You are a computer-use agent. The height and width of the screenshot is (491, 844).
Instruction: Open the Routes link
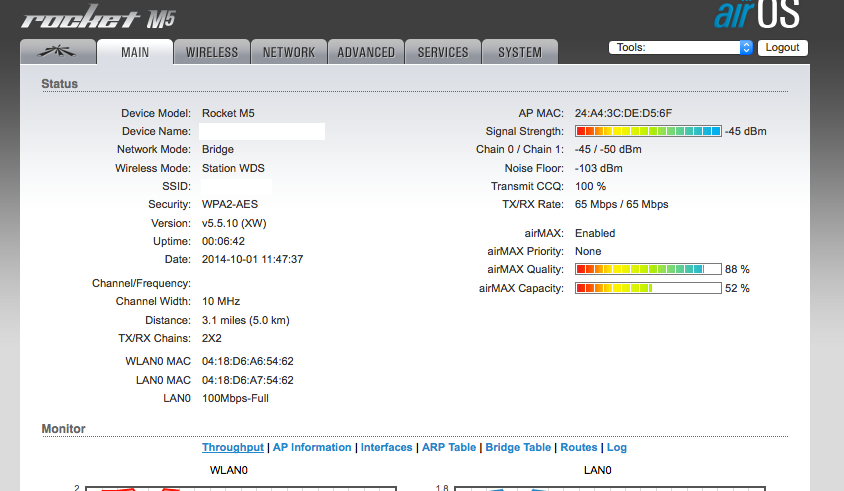[x=579, y=447]
